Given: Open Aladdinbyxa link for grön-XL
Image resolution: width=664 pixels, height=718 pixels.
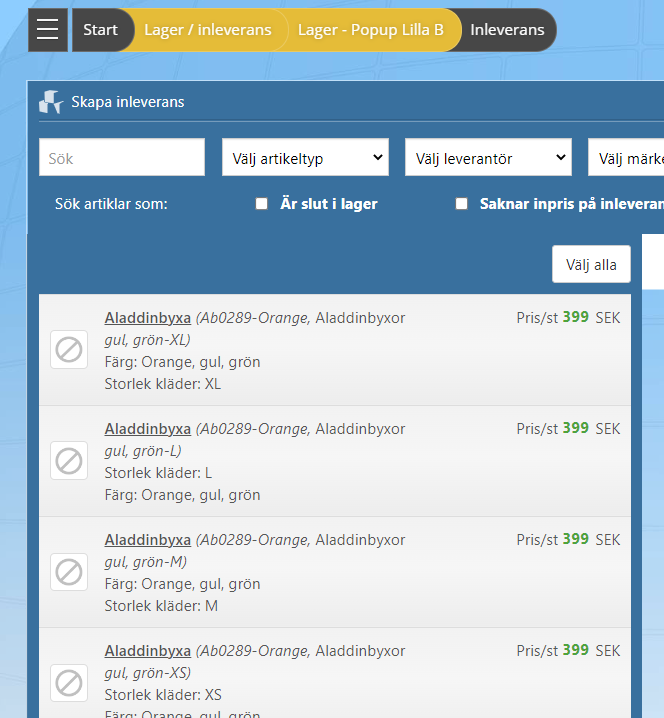Looking at the screenshot, I should (147, 318).
